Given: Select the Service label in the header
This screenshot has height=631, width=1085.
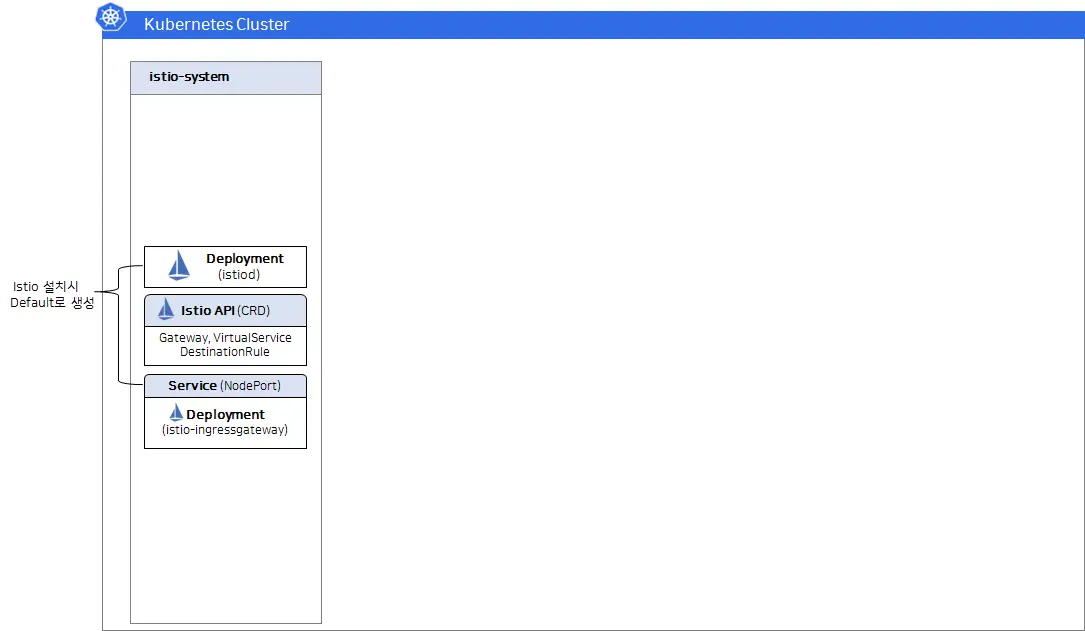Looking at the screenshot, I should coord(192,385).
